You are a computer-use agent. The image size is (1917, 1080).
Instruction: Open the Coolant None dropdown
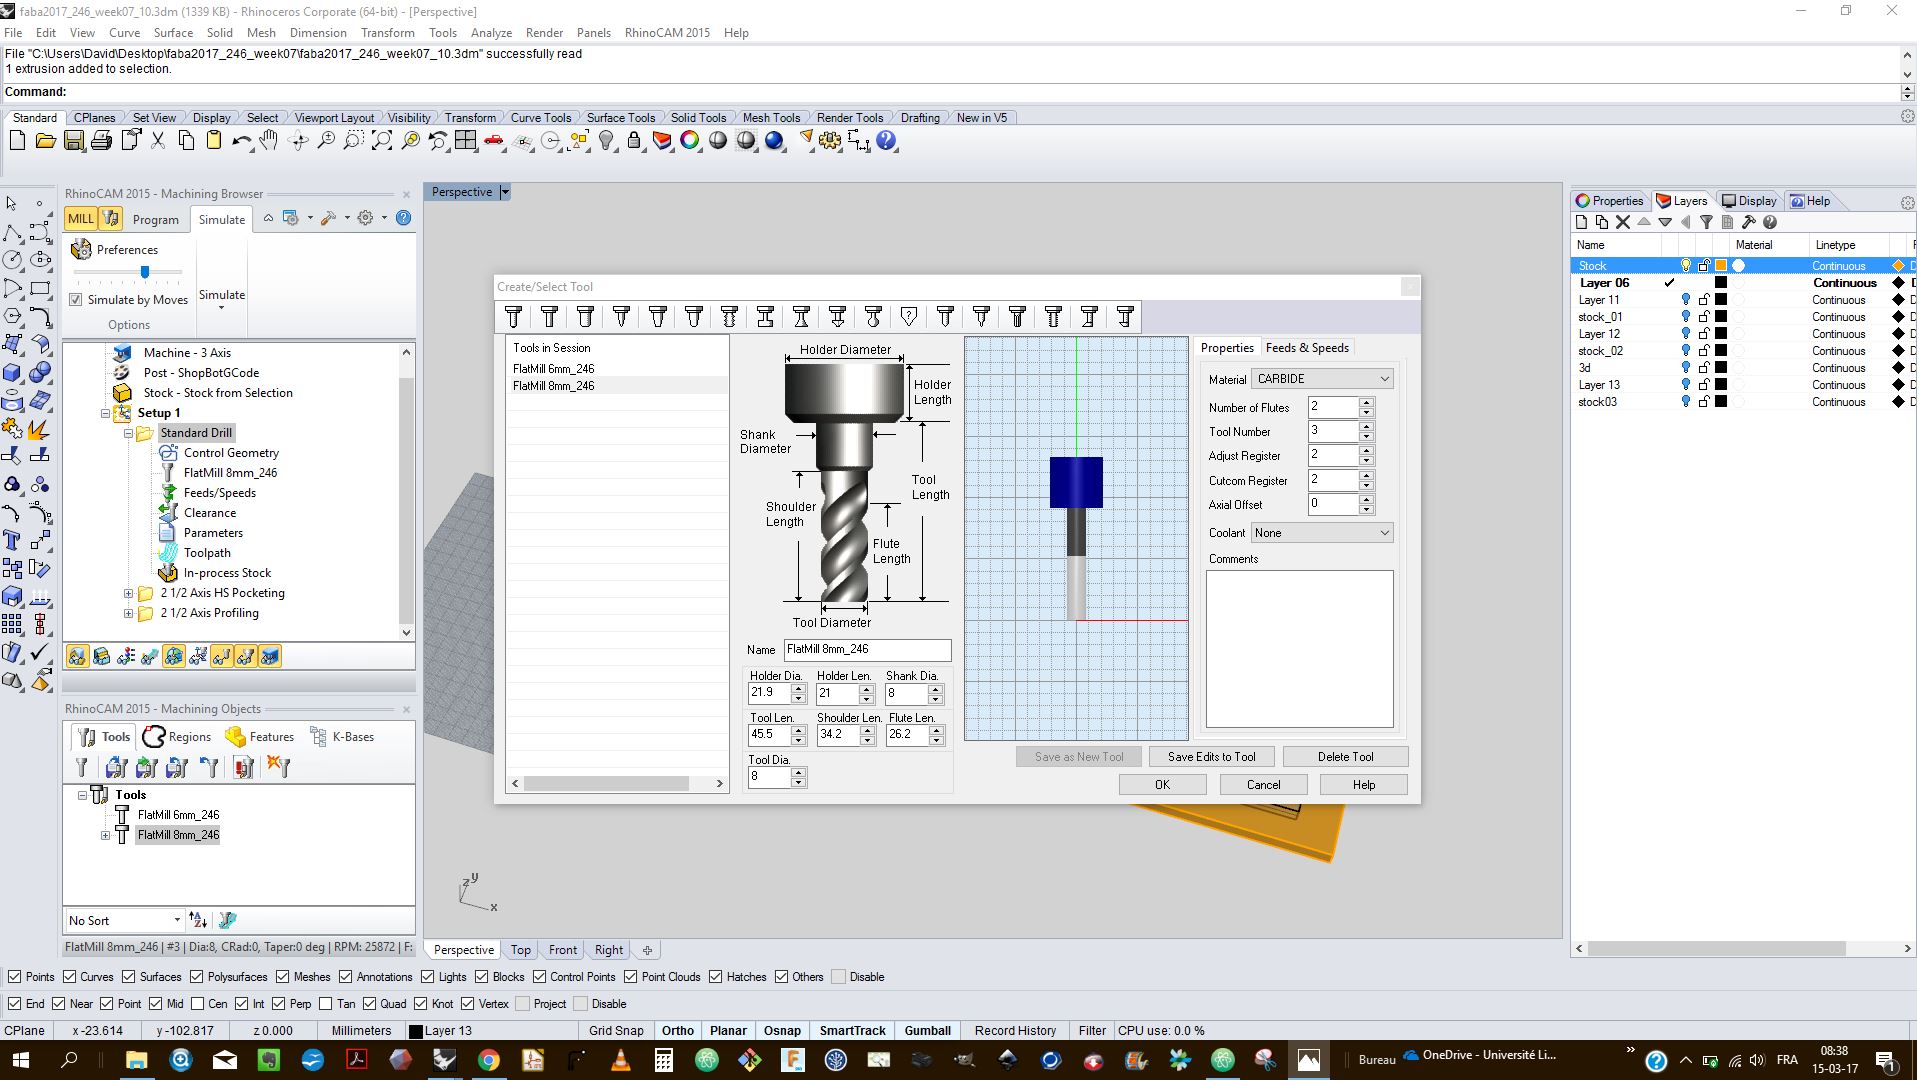pyautogui.click(x=1322, y=533)
